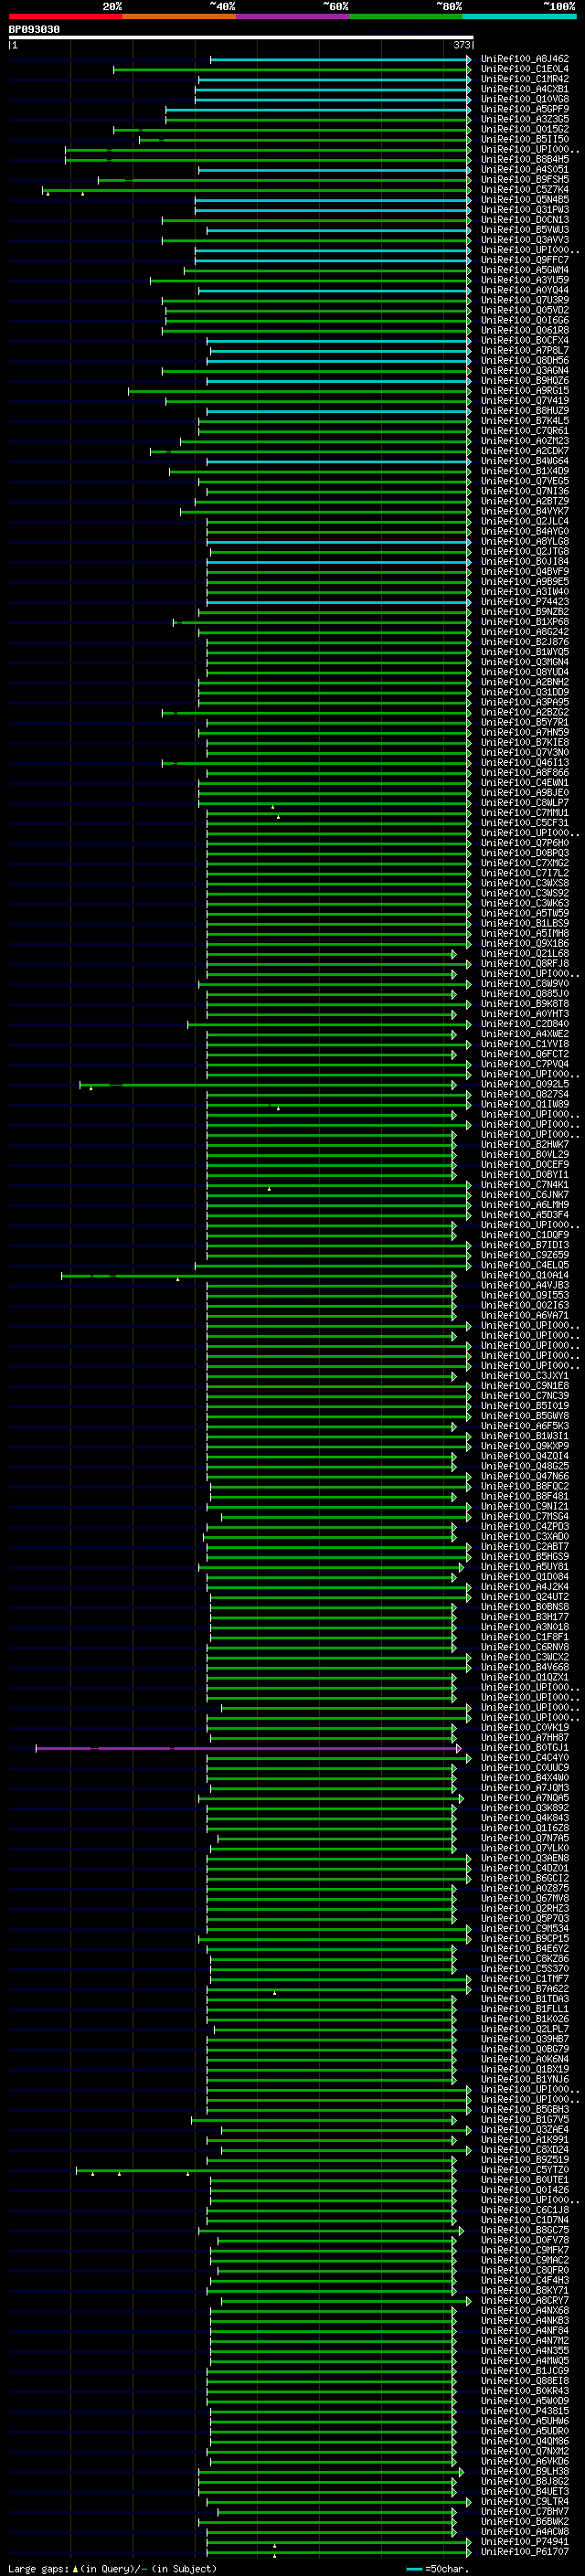
Task: Click hit label UniRef100_P43815
Action: pos(525,2411)
